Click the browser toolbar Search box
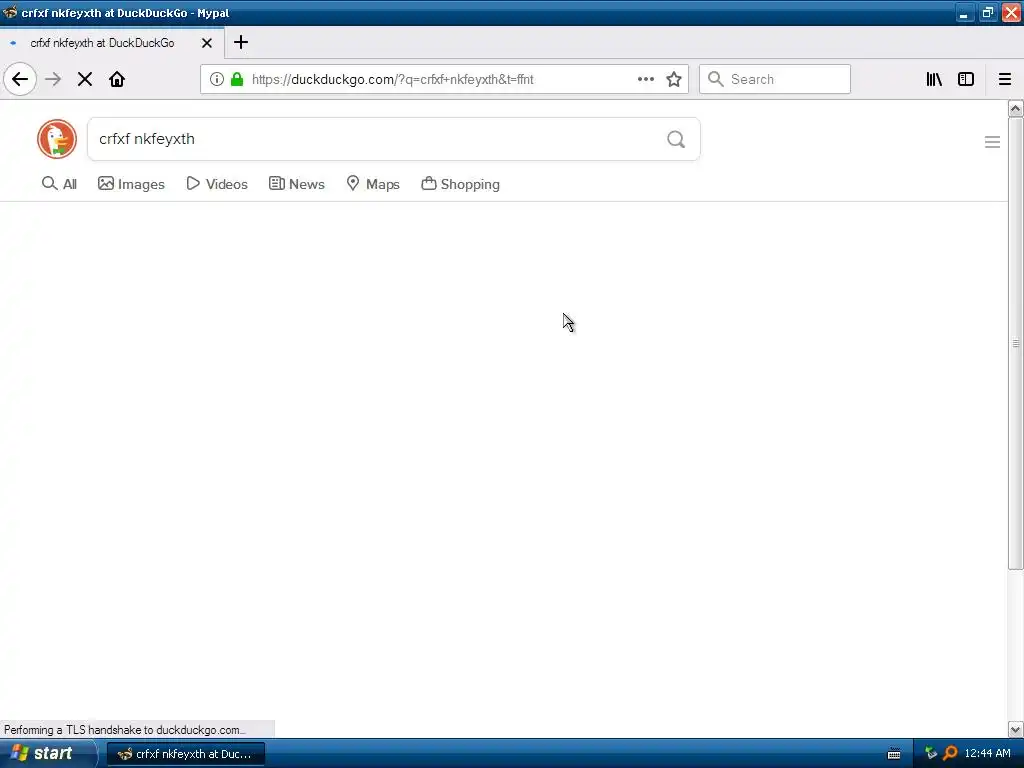Image resolution: width=1024 pixels, height=768 pixels. tap(775, 80)
